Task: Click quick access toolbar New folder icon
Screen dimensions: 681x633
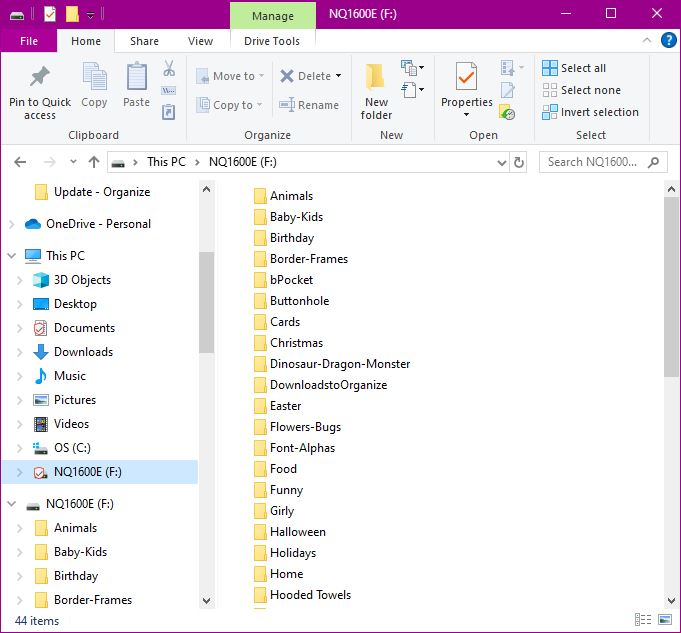Action: tap(72, 14)
